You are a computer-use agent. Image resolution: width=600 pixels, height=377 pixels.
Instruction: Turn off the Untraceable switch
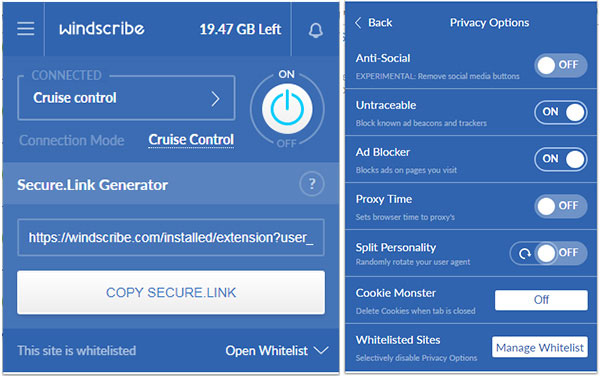tap(561, 112)
